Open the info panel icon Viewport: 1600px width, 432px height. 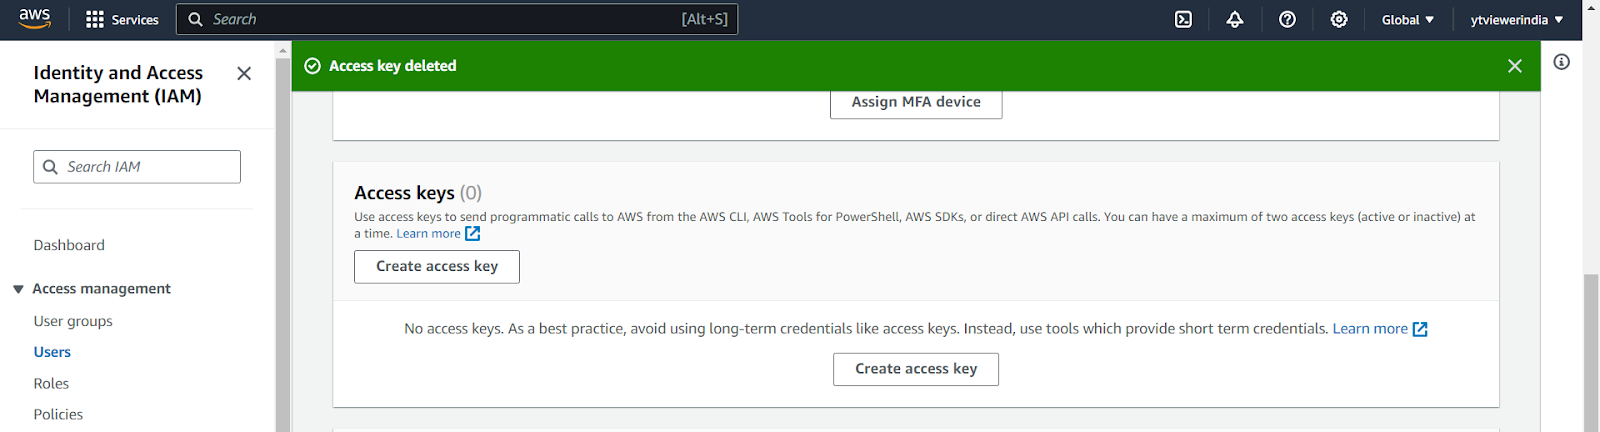pyautogui.click(x=1561, y=62)
